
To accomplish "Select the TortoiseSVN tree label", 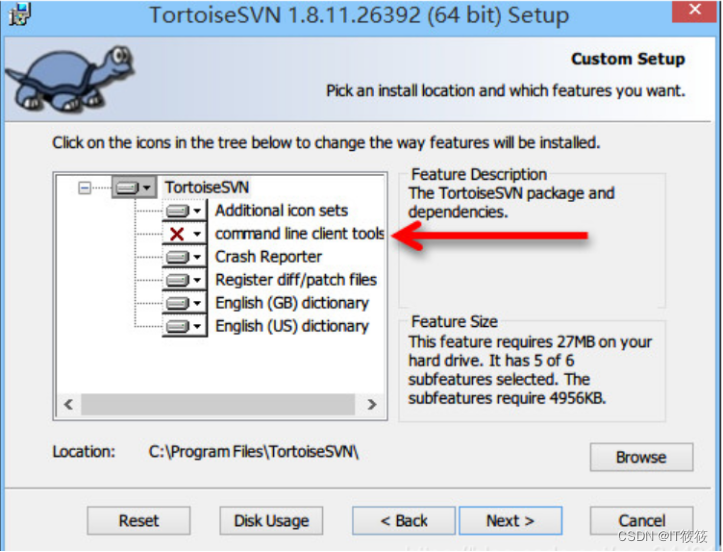I will coord(207,188).
